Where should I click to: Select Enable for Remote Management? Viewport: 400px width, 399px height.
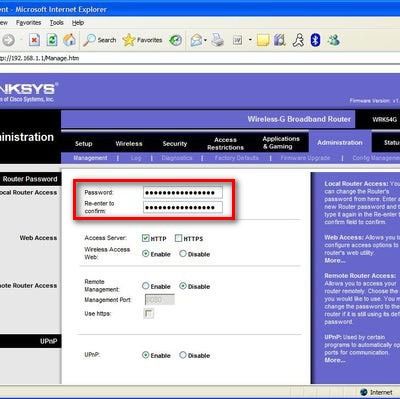click(145, 286)
